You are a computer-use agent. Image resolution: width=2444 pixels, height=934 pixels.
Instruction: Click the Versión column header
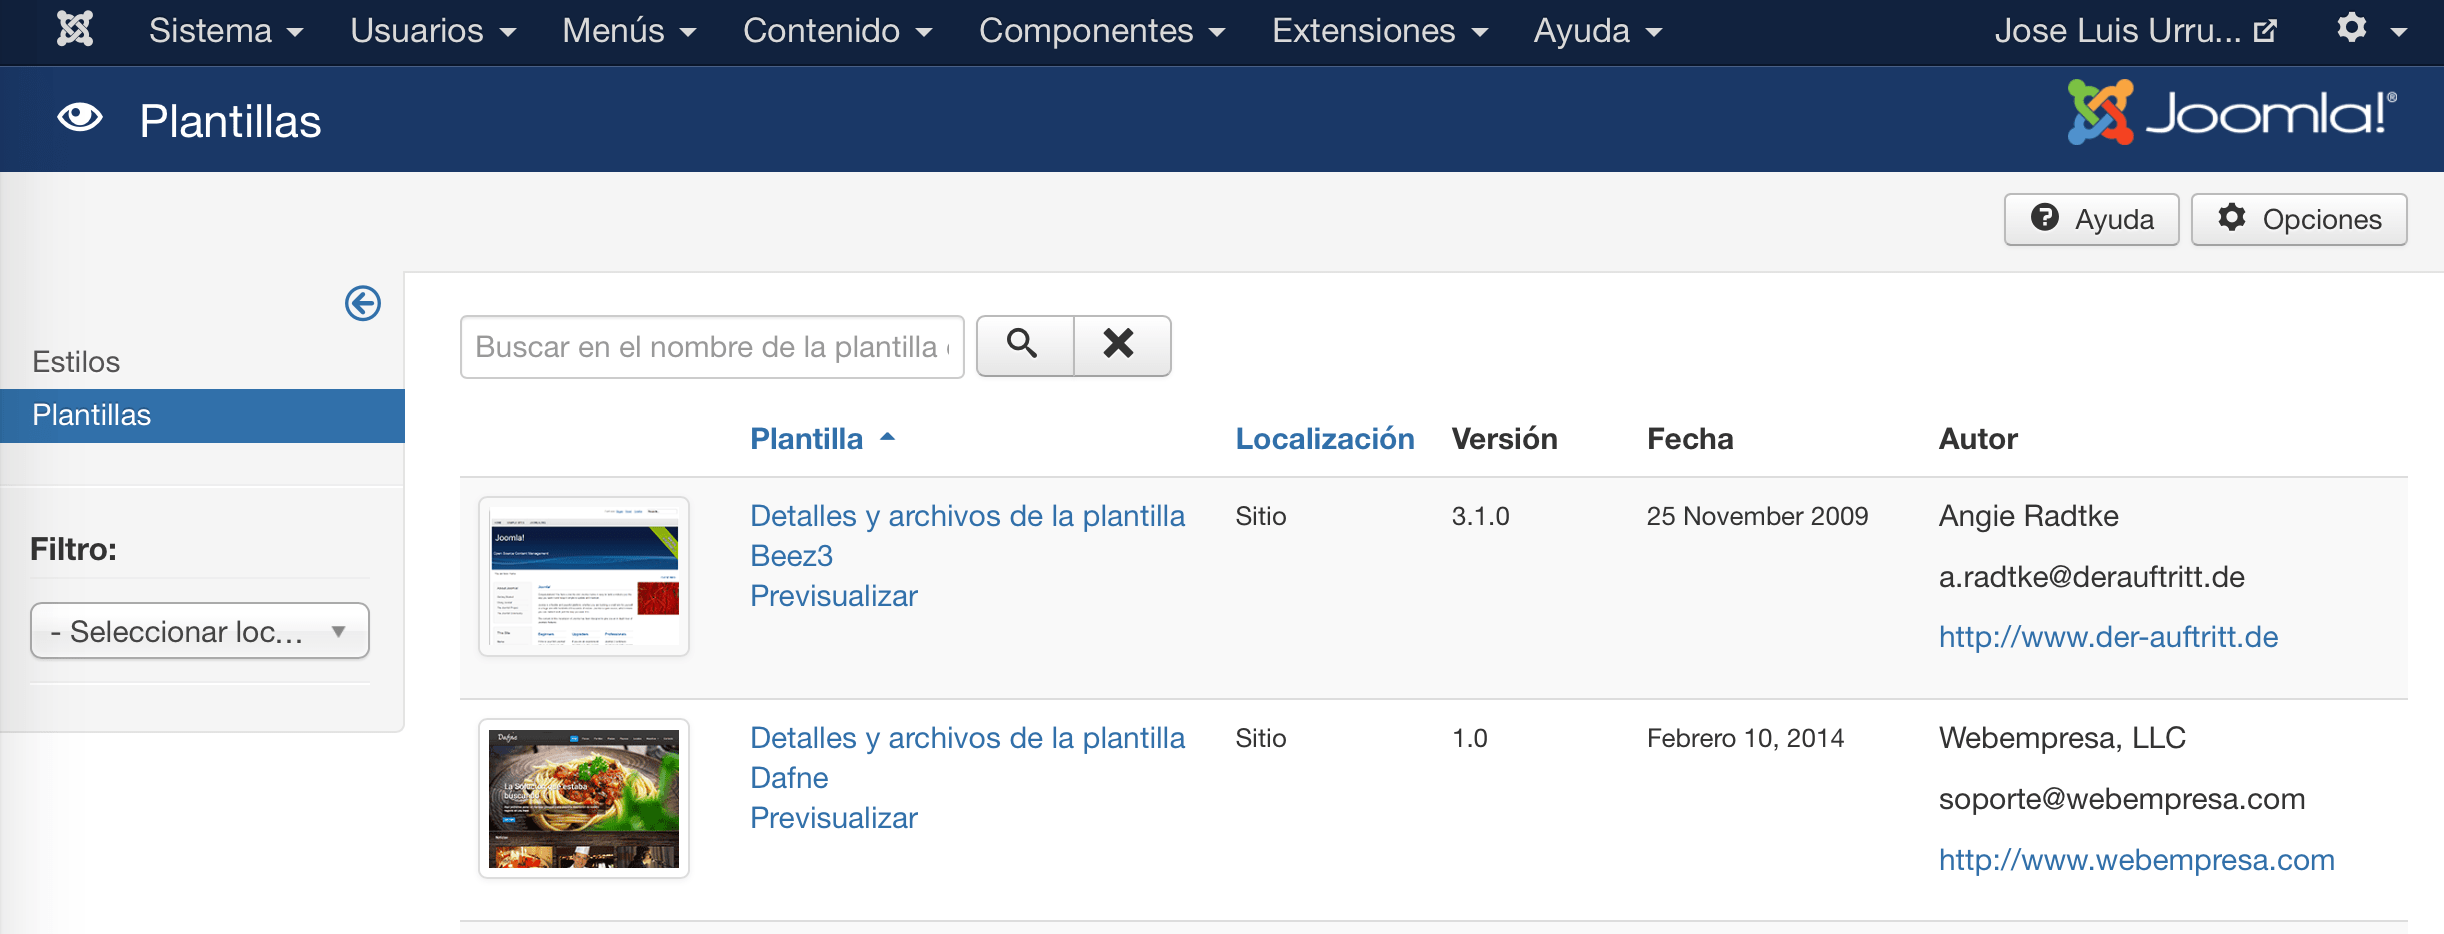click(x=1504, y=439)
